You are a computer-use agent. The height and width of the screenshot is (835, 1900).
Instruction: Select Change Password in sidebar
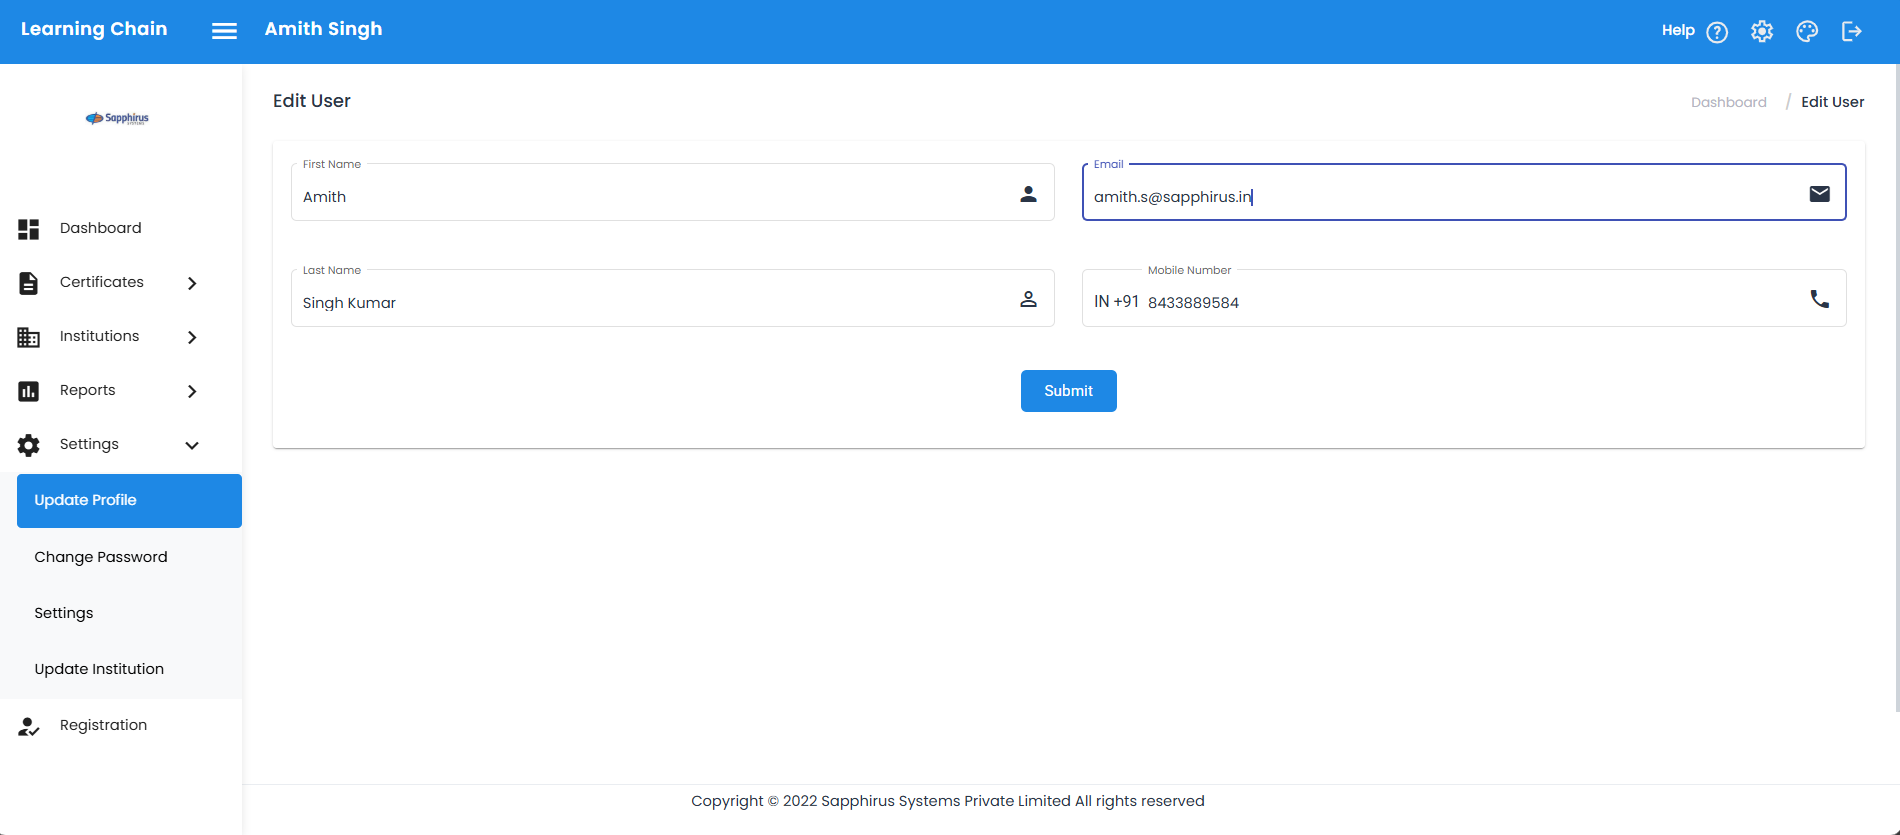(101, 557)
